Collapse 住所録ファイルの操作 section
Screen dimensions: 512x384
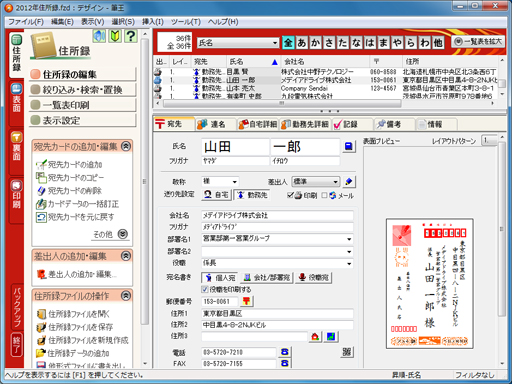(126, 295)
